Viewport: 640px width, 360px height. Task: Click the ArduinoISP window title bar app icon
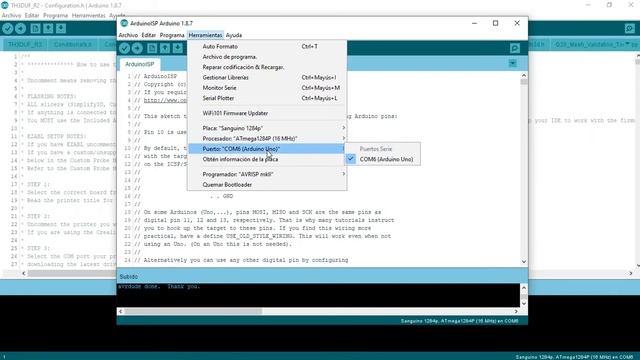pyautogui.click(x=124, y=23)
